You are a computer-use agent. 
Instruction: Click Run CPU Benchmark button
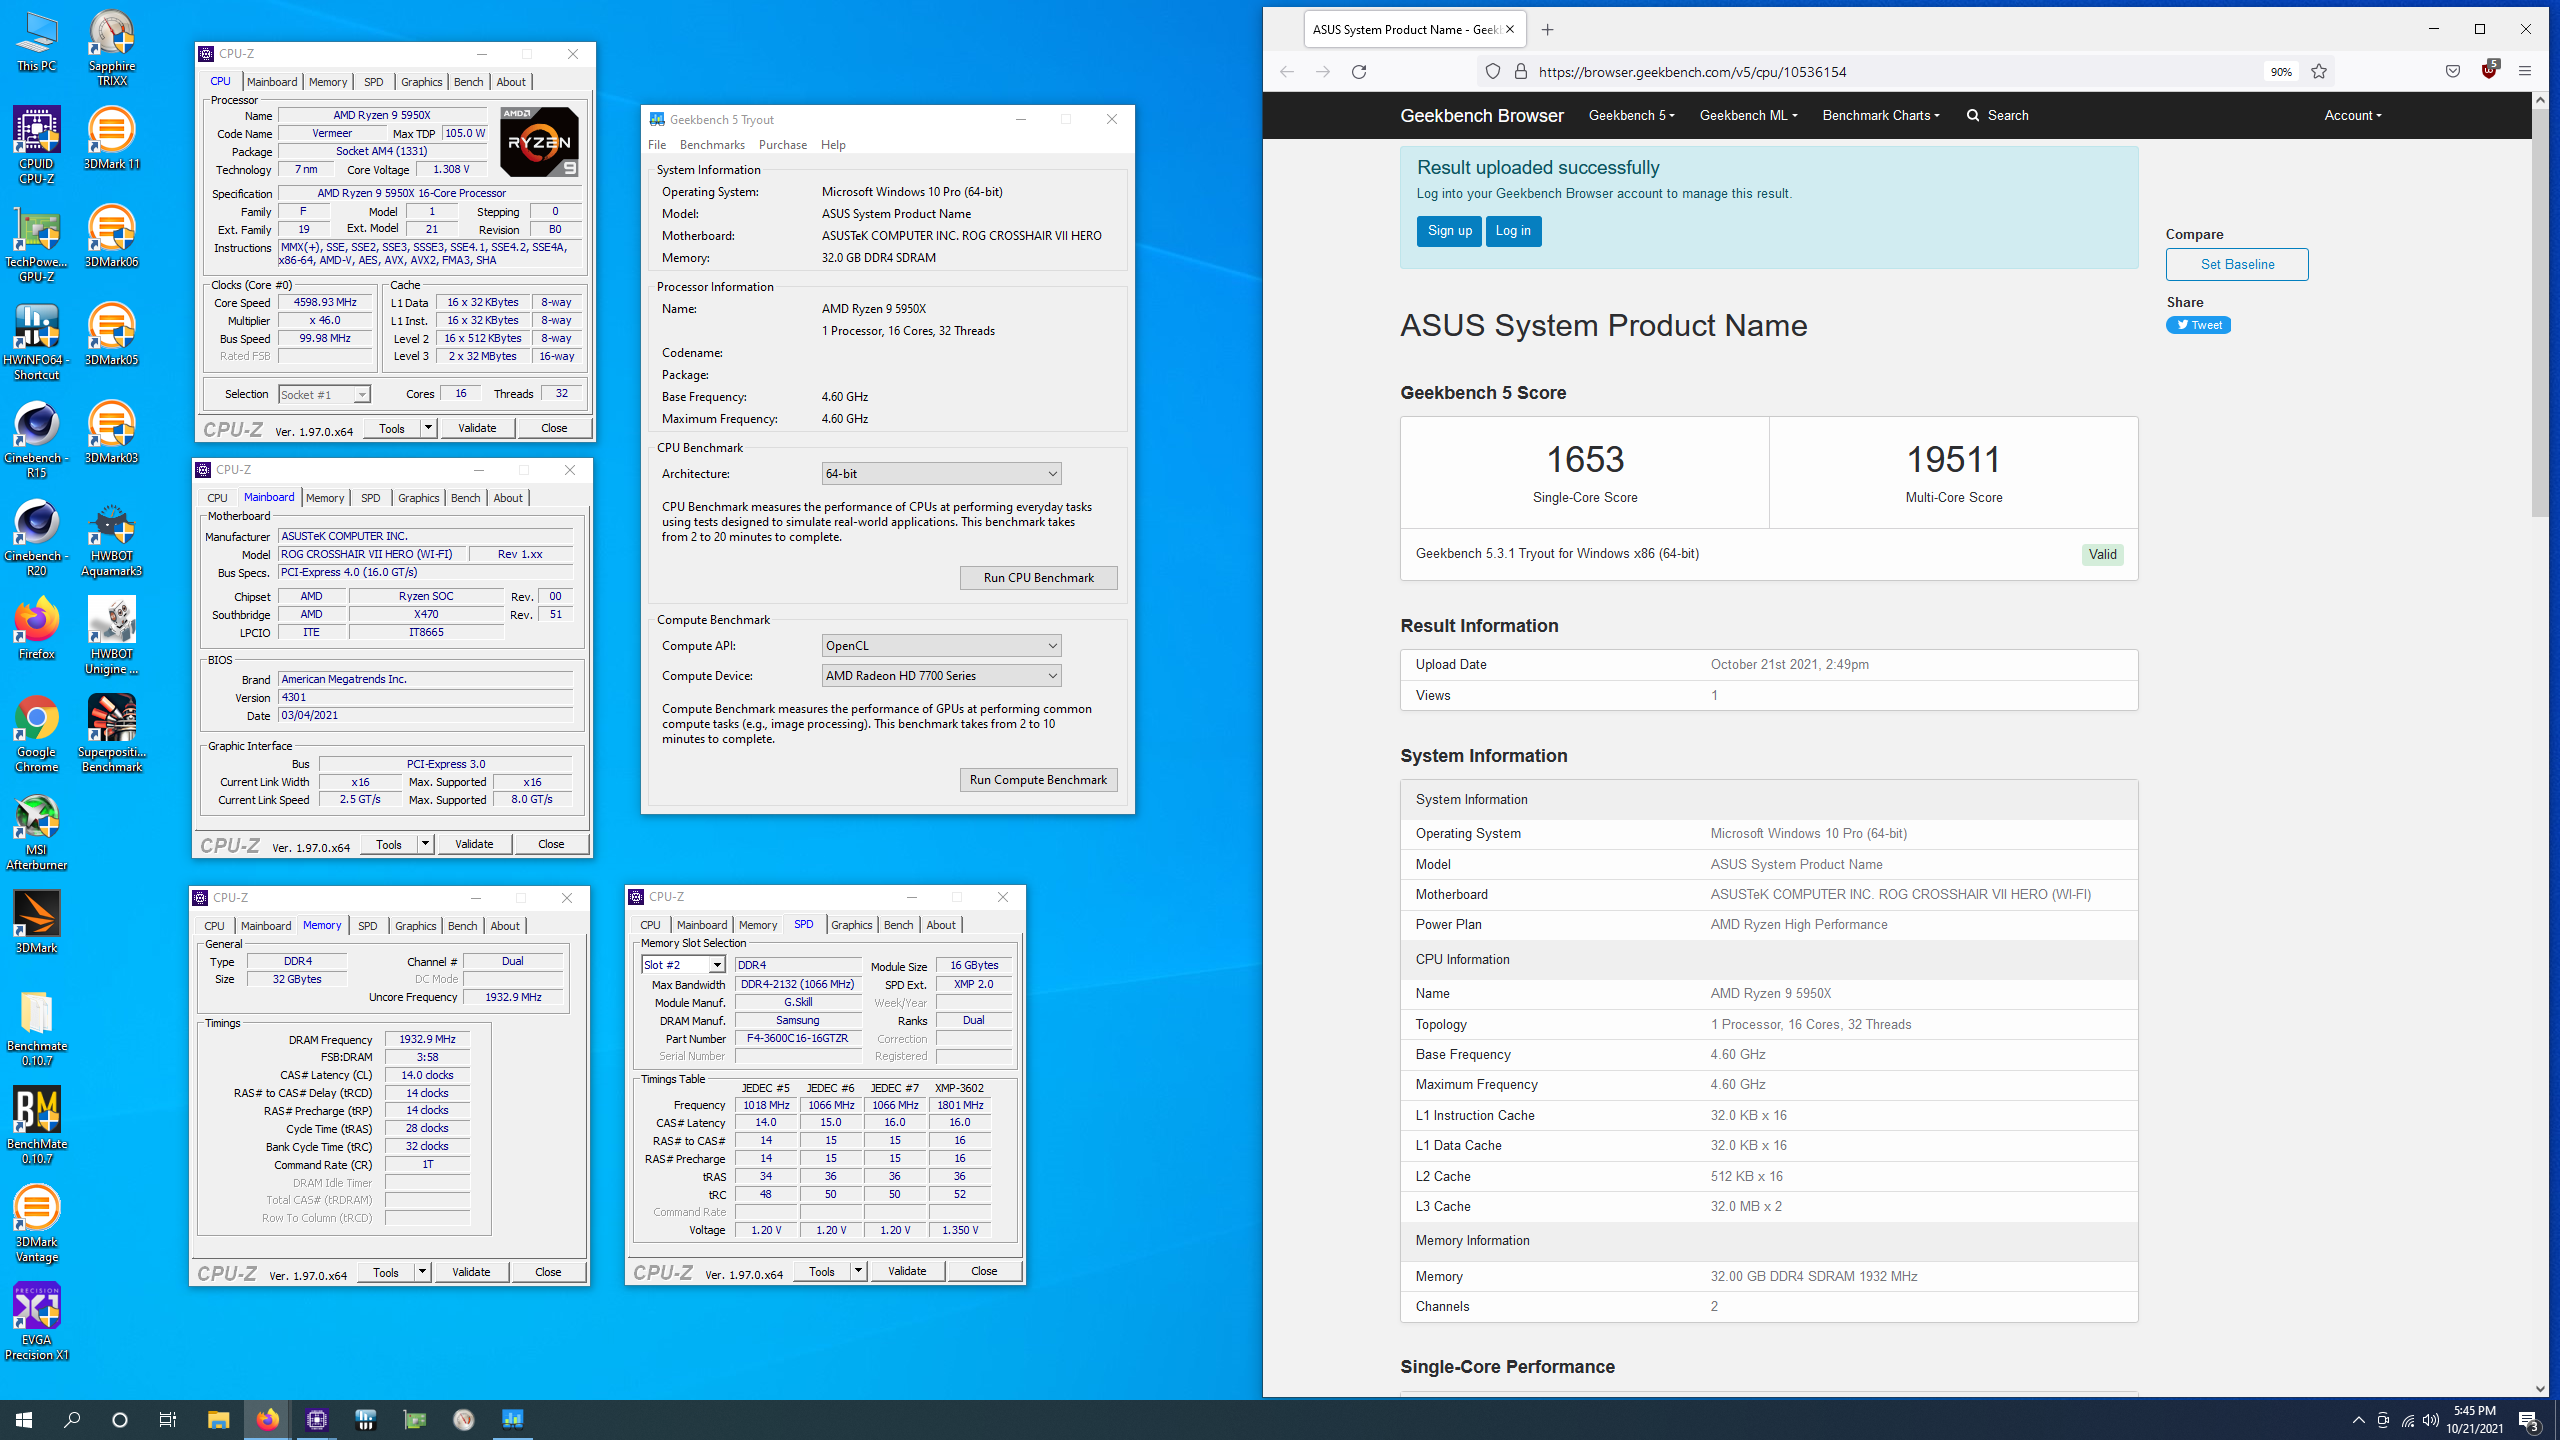(x=1038, y=578)
